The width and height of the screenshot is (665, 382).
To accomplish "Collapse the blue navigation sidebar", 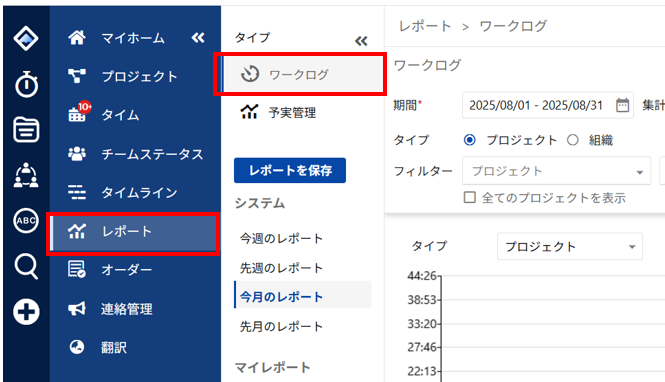I will pos(198,38).
